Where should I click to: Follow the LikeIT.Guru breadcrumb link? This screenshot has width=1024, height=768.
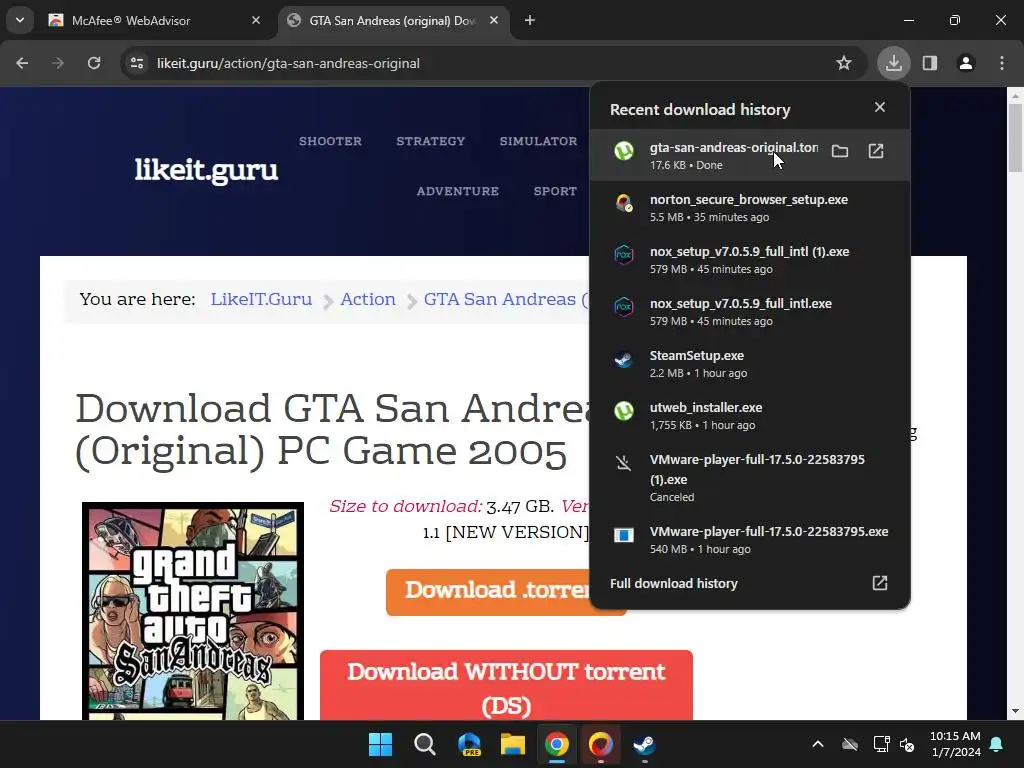[x=261, y=299]
